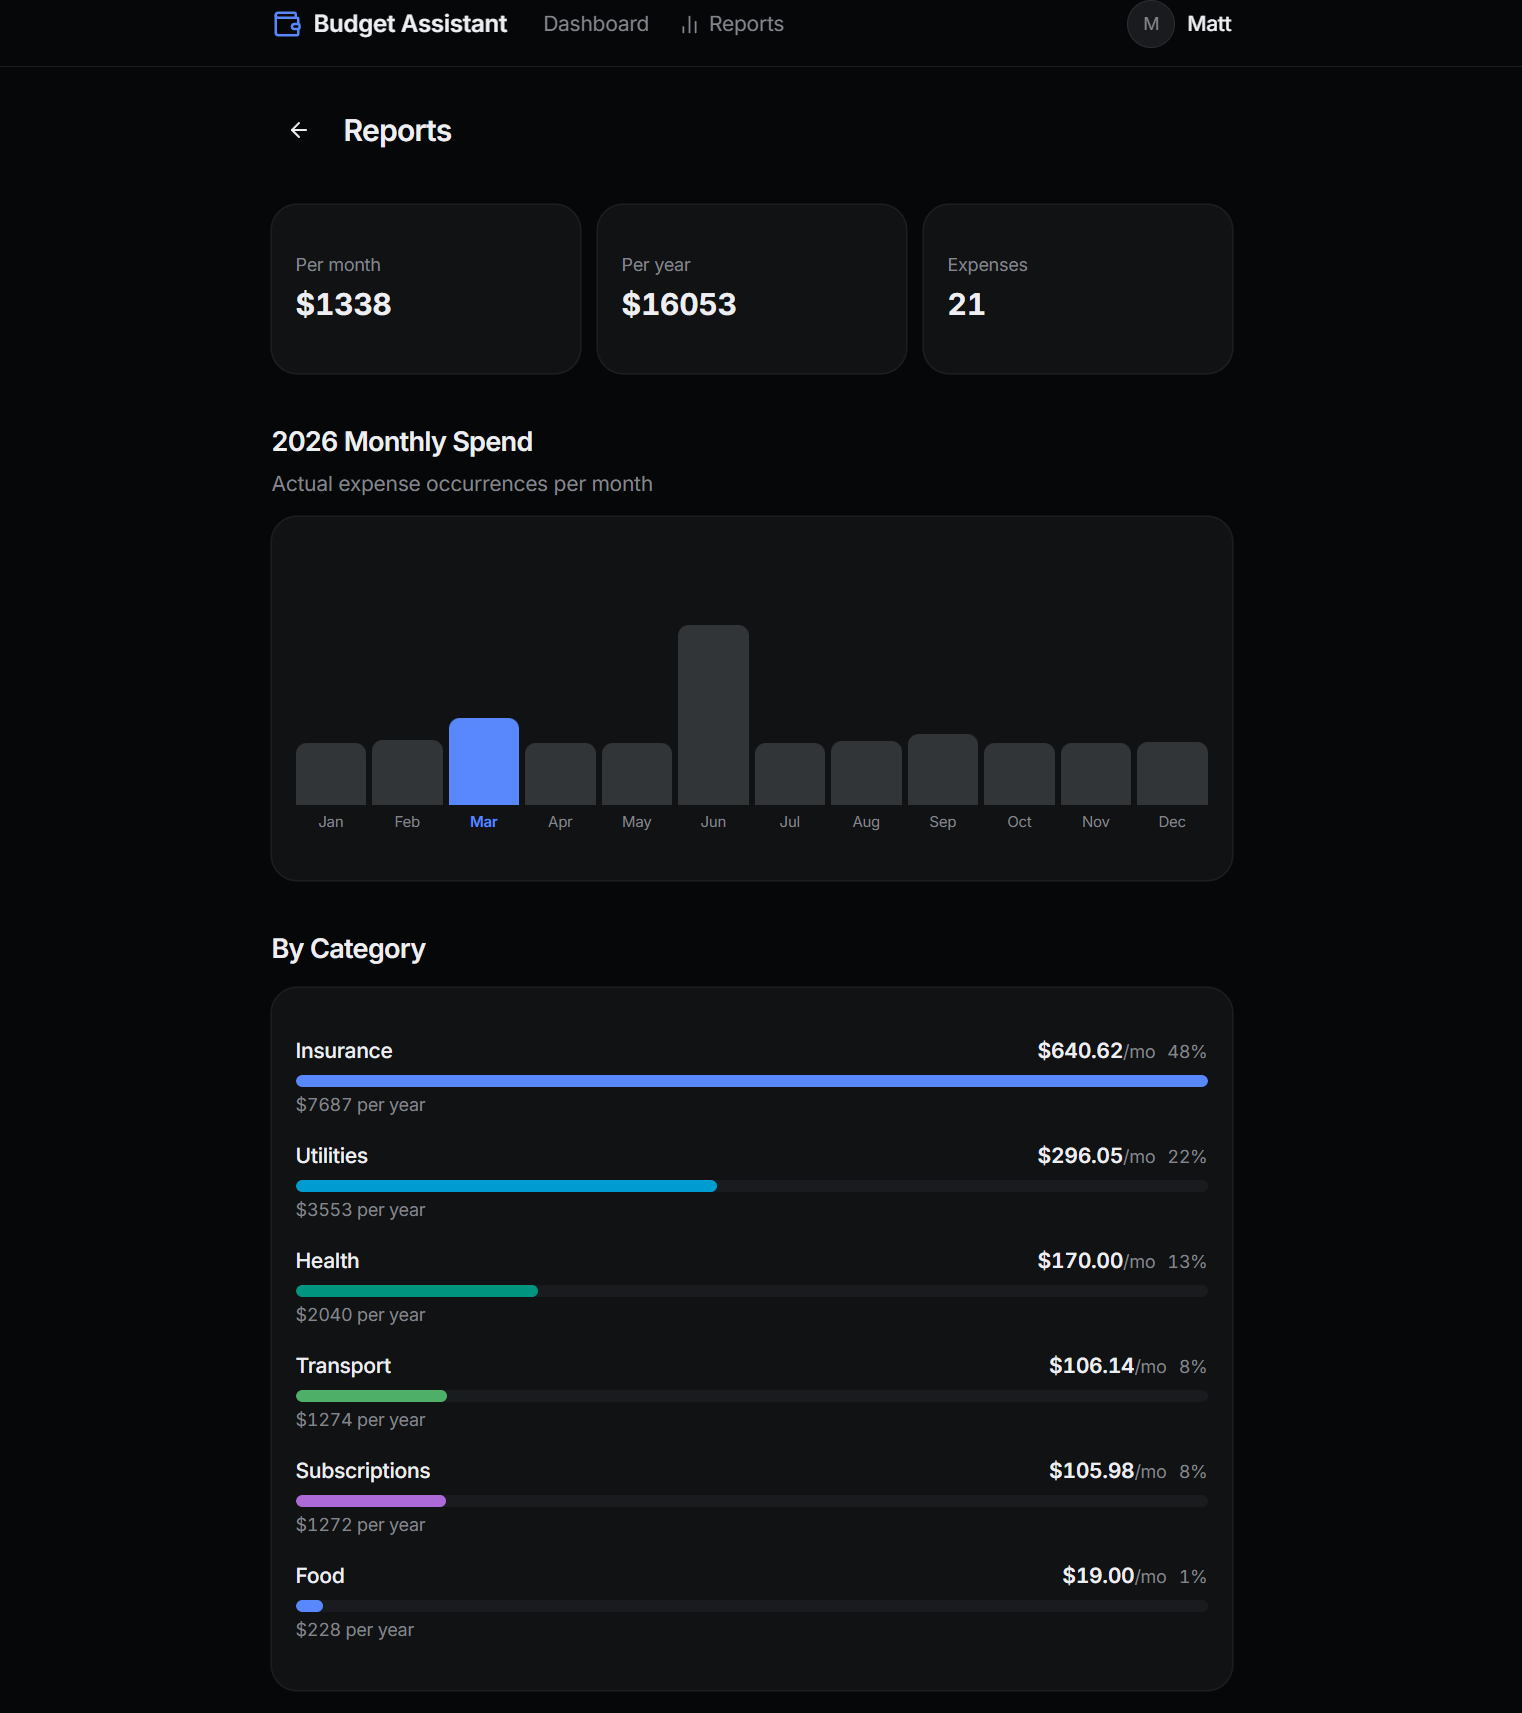Click the M avatar circle

(1150, 24)
